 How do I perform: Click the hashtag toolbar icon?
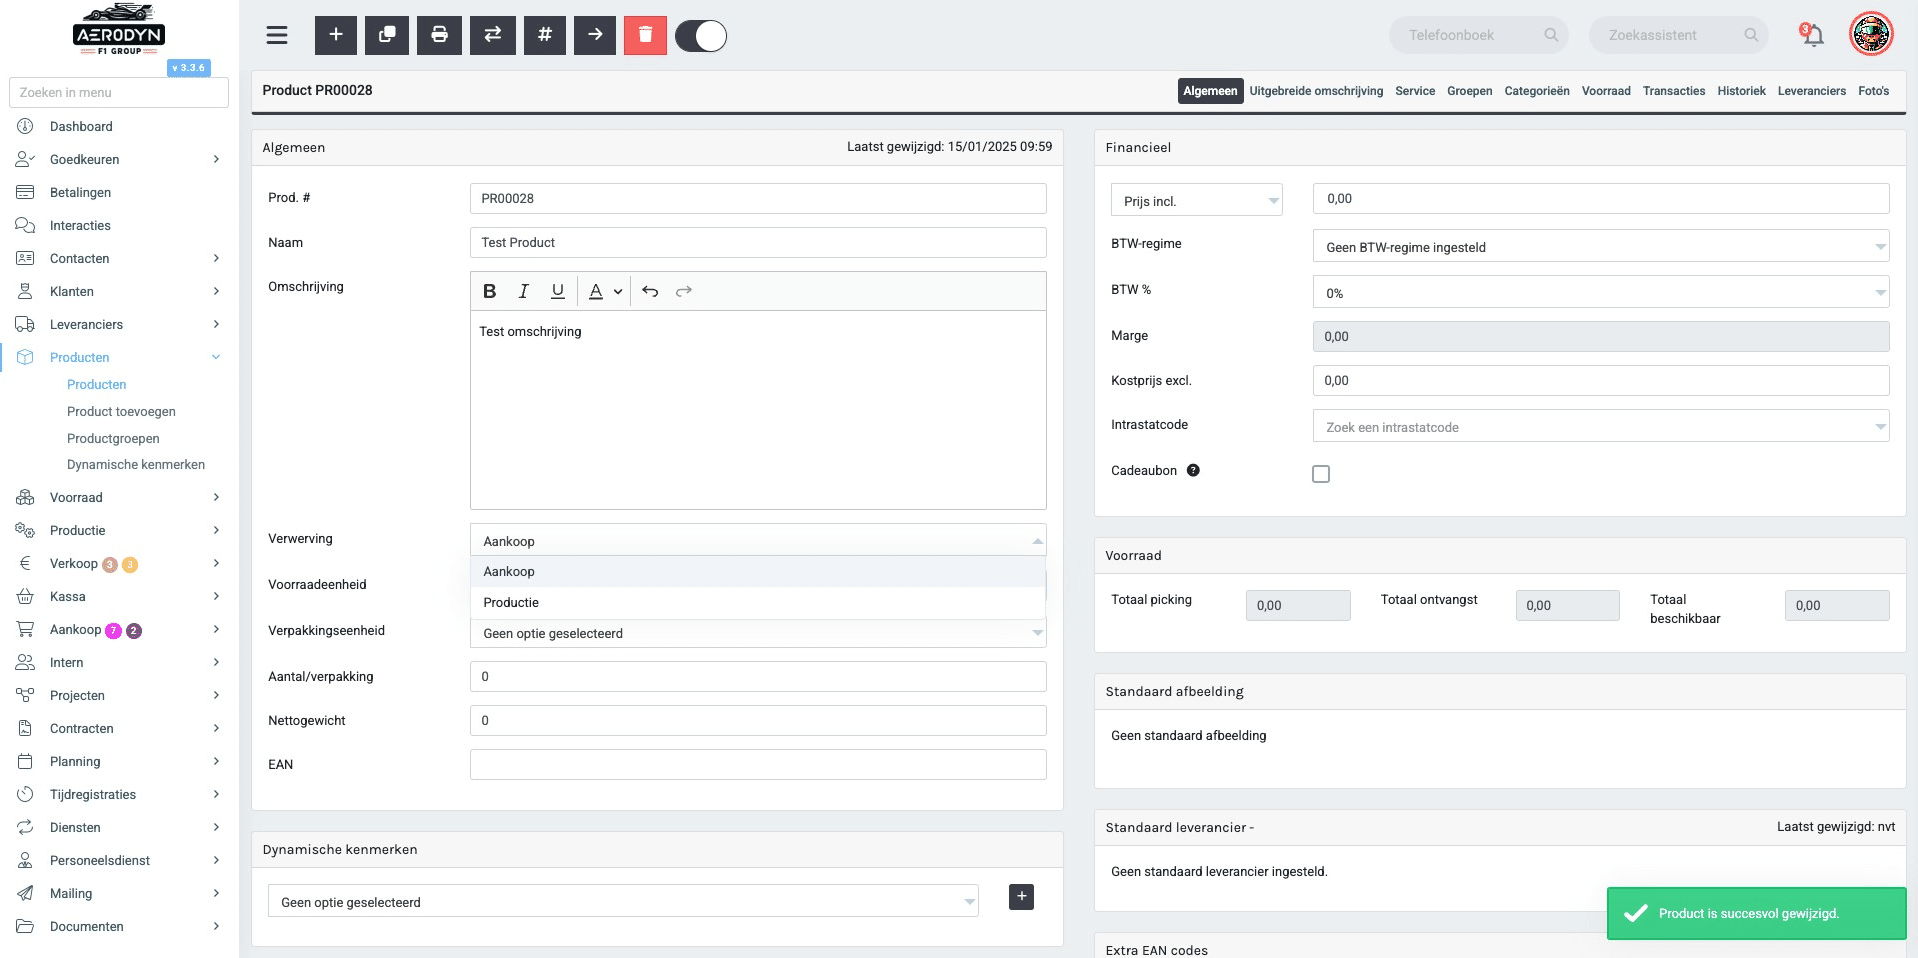pos(545,35)
